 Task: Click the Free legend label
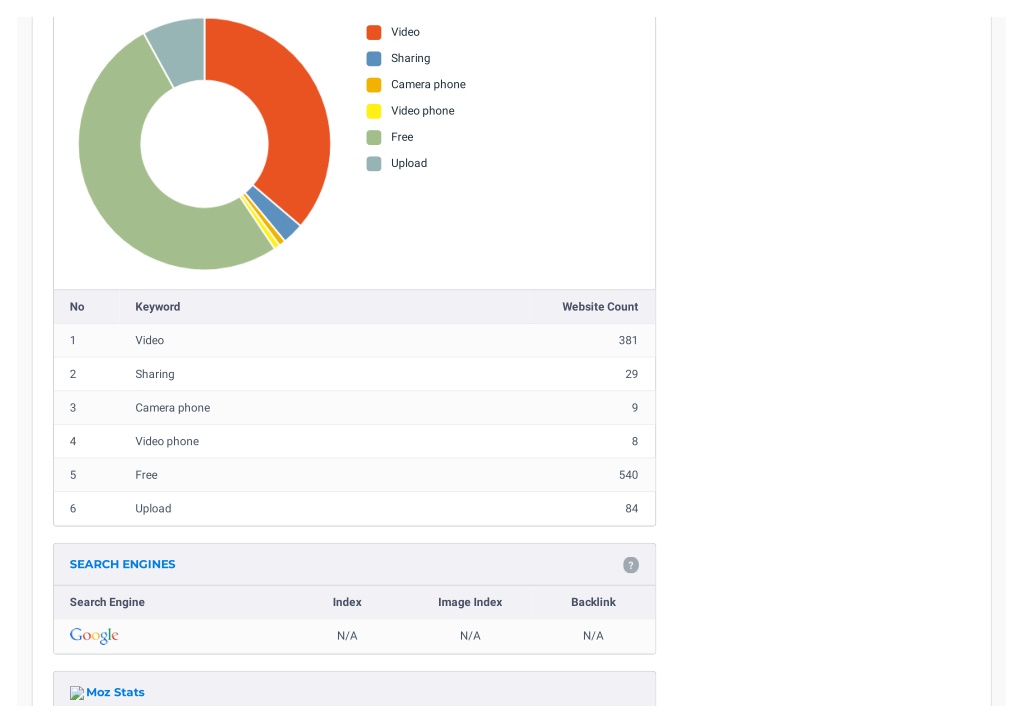click(x=402, y=137)
